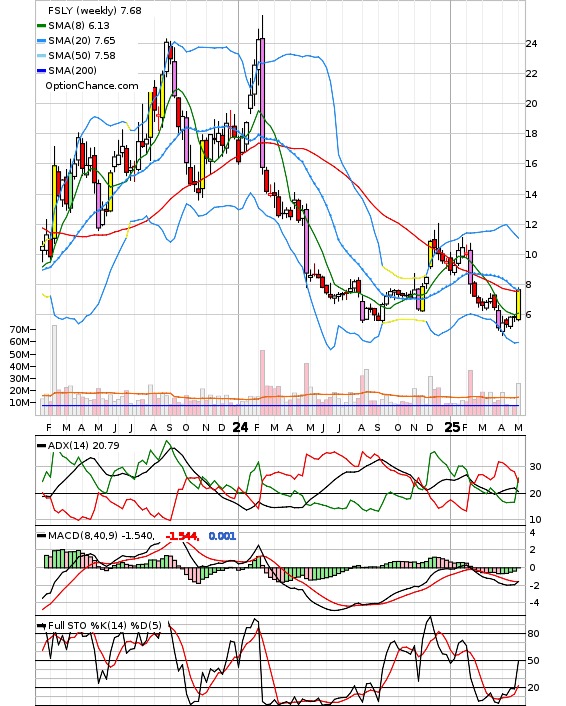
Task: Click the light blue SMA(50) legend swatch
Action: click(41, 56)
